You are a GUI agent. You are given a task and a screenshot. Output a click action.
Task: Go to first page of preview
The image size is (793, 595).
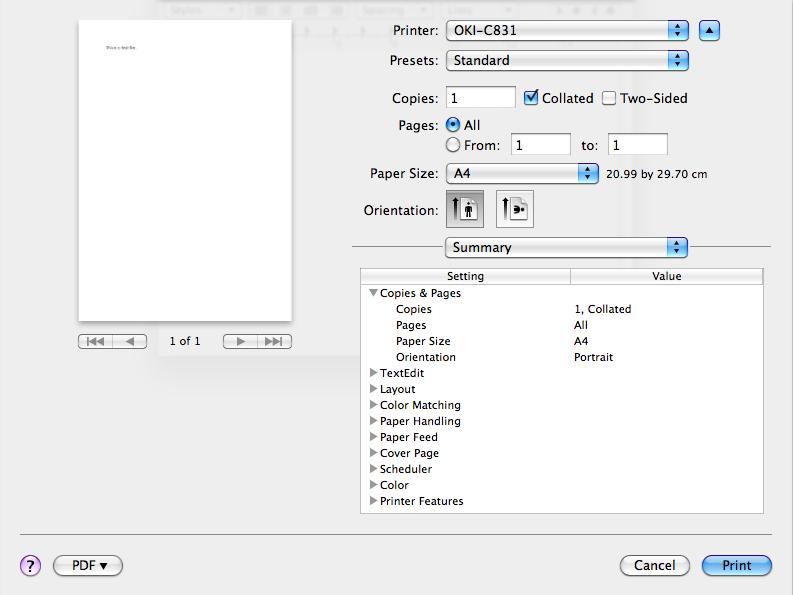coord(95,342)
